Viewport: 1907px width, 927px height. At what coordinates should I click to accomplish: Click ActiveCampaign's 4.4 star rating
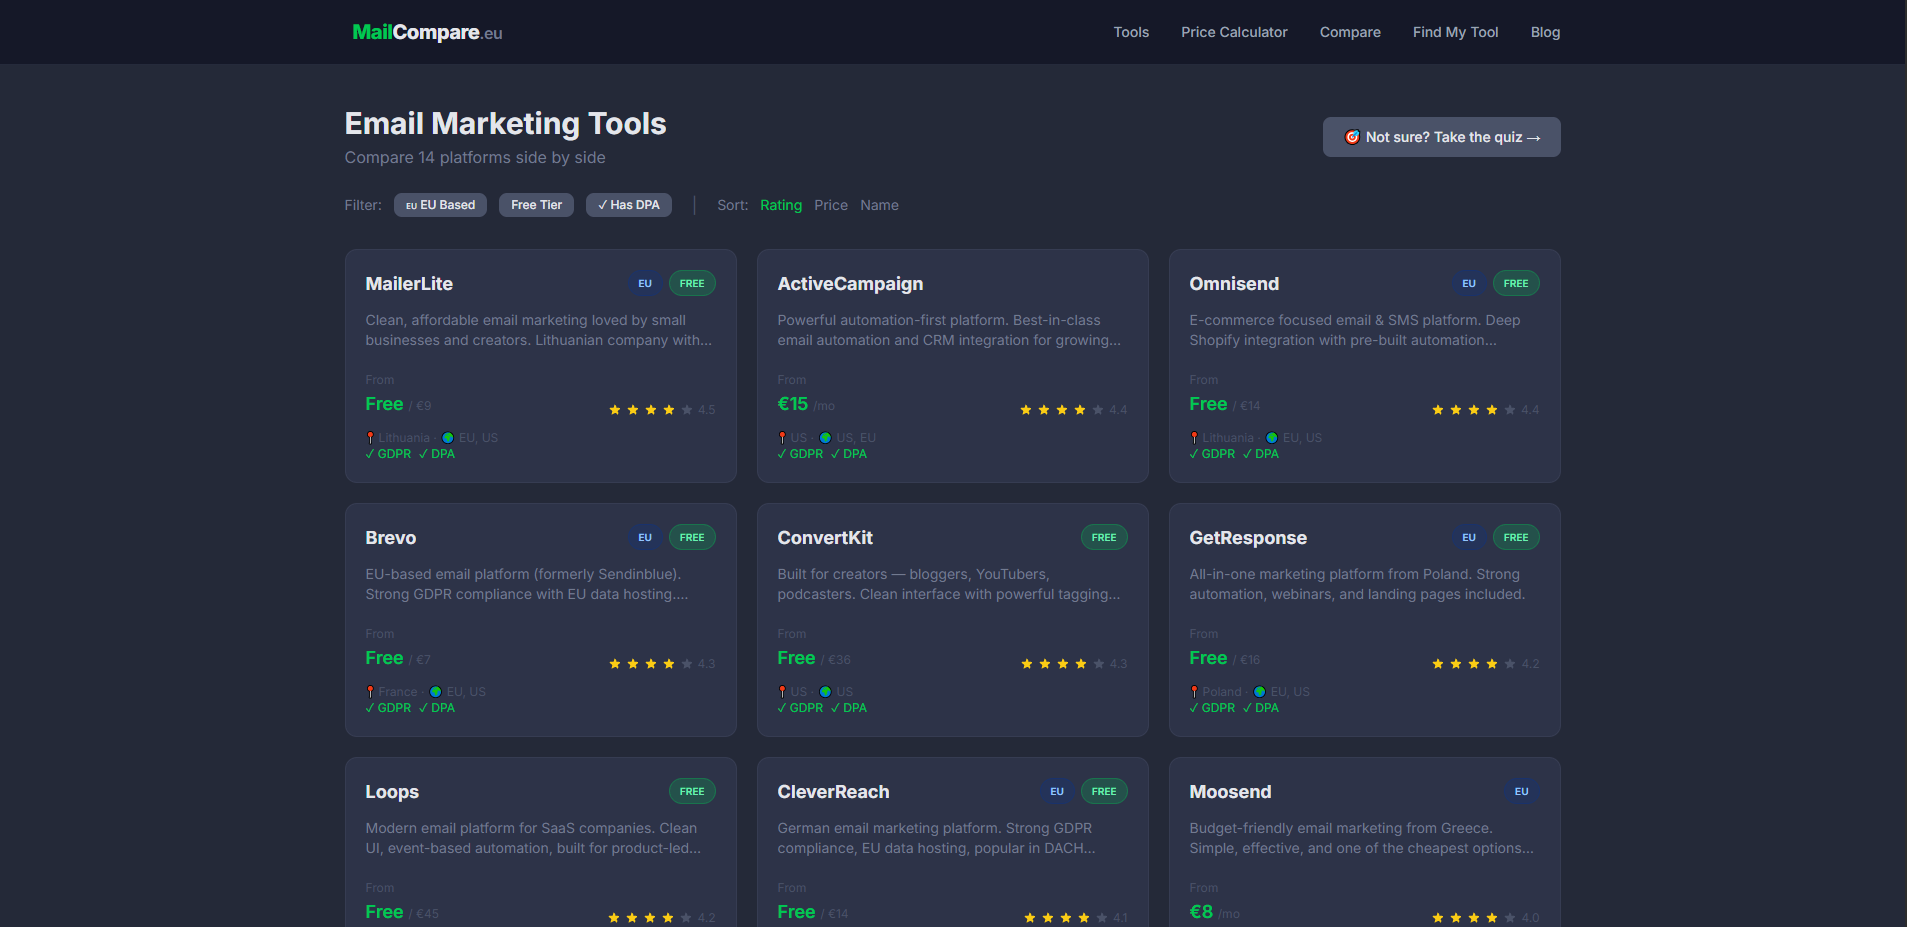click(1074, 410)
